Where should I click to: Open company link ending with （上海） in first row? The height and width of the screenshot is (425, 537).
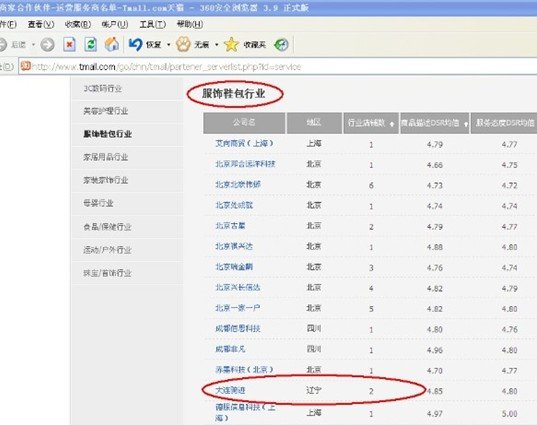244,143
